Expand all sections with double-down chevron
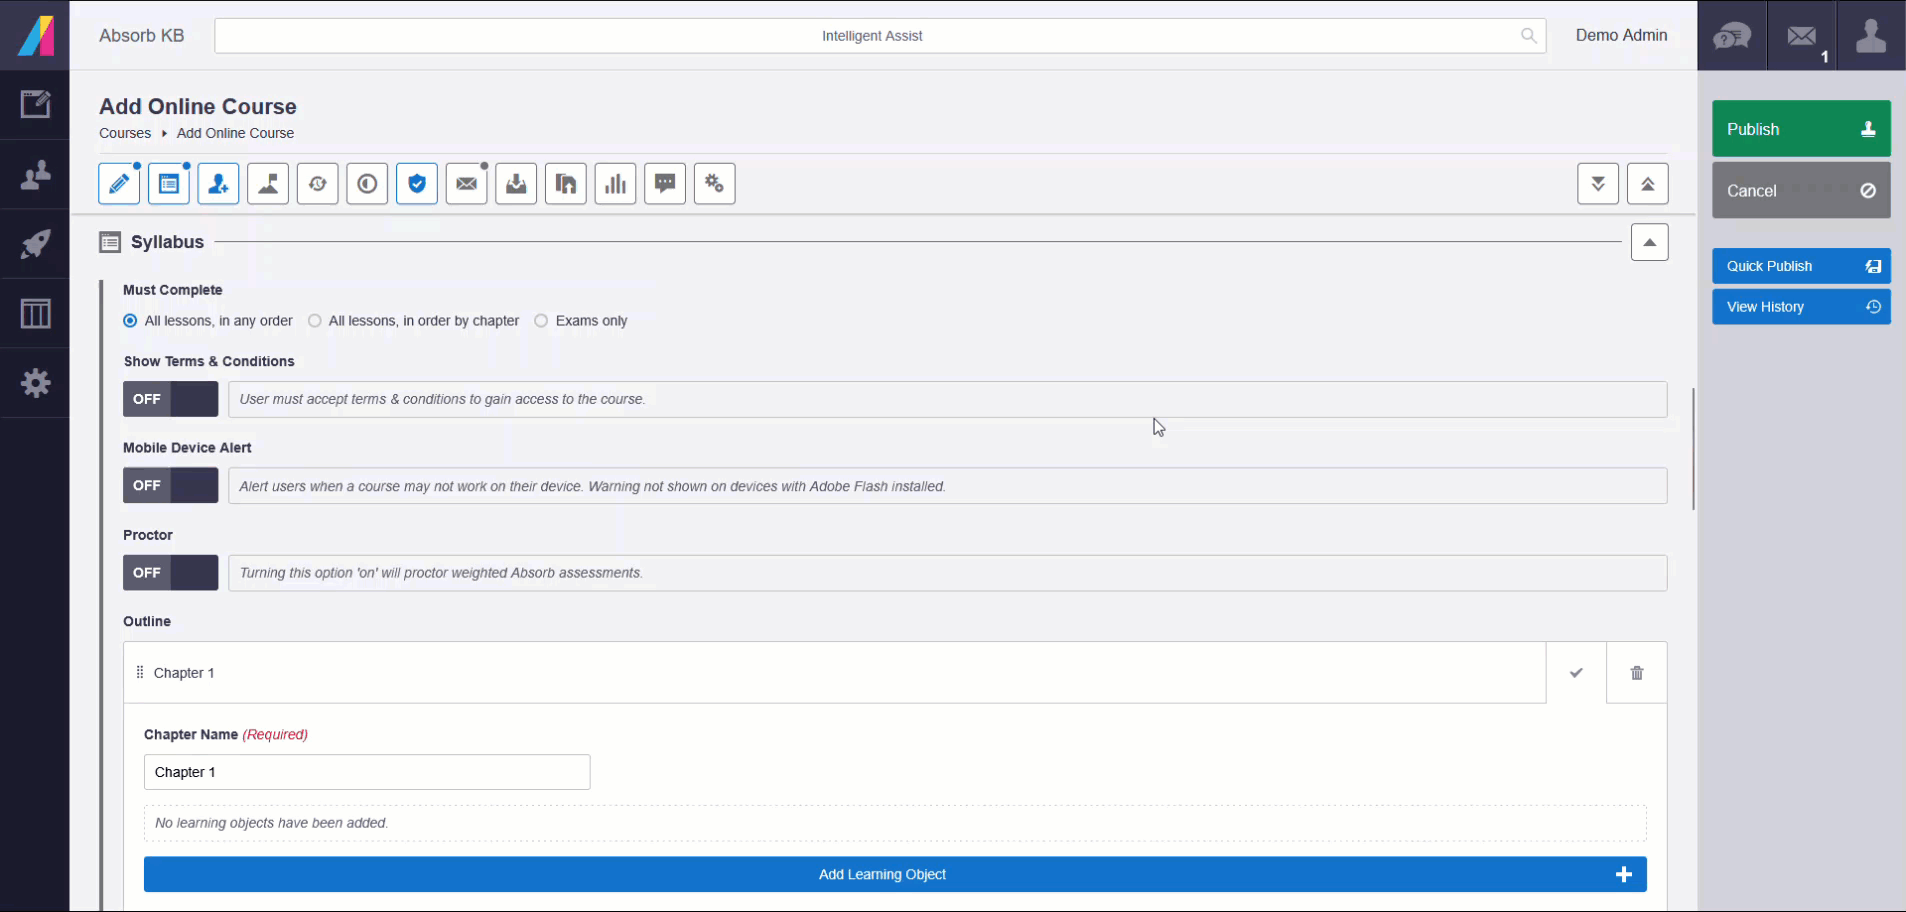The height and width of the screenshot is (912, 1906). coord(1598,184)
